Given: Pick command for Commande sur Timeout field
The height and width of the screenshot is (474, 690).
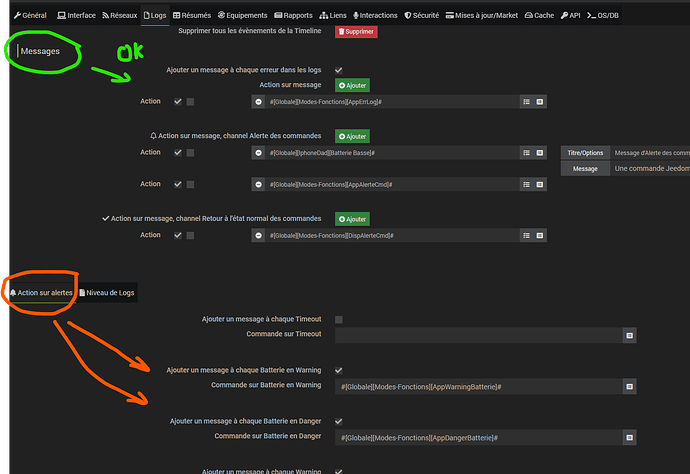Looking at the screenshot, I should [x=629, y=335].
